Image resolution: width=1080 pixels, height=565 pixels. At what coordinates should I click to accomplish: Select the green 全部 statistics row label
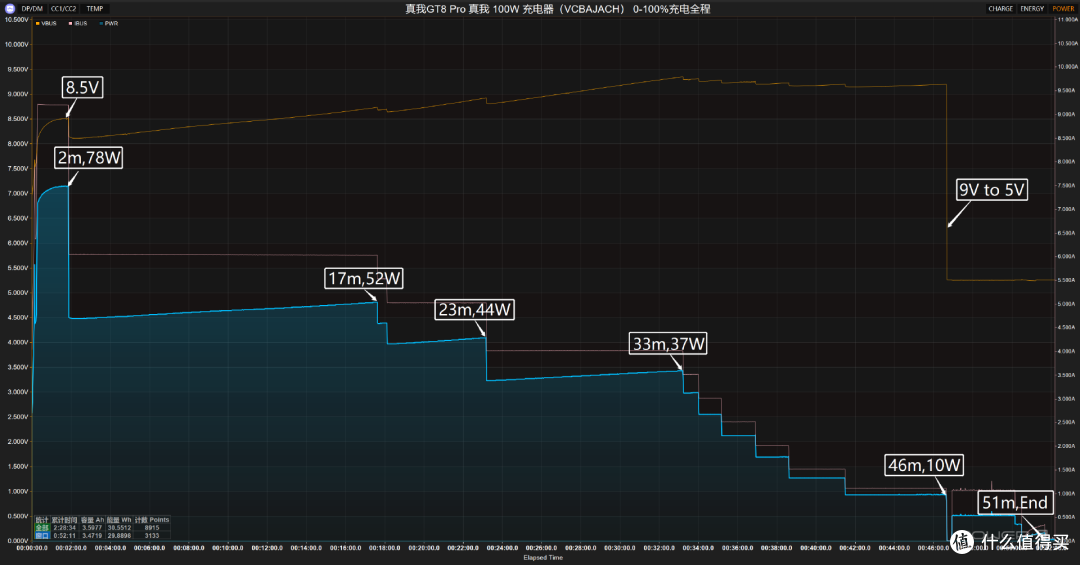(x=43, y=528)
